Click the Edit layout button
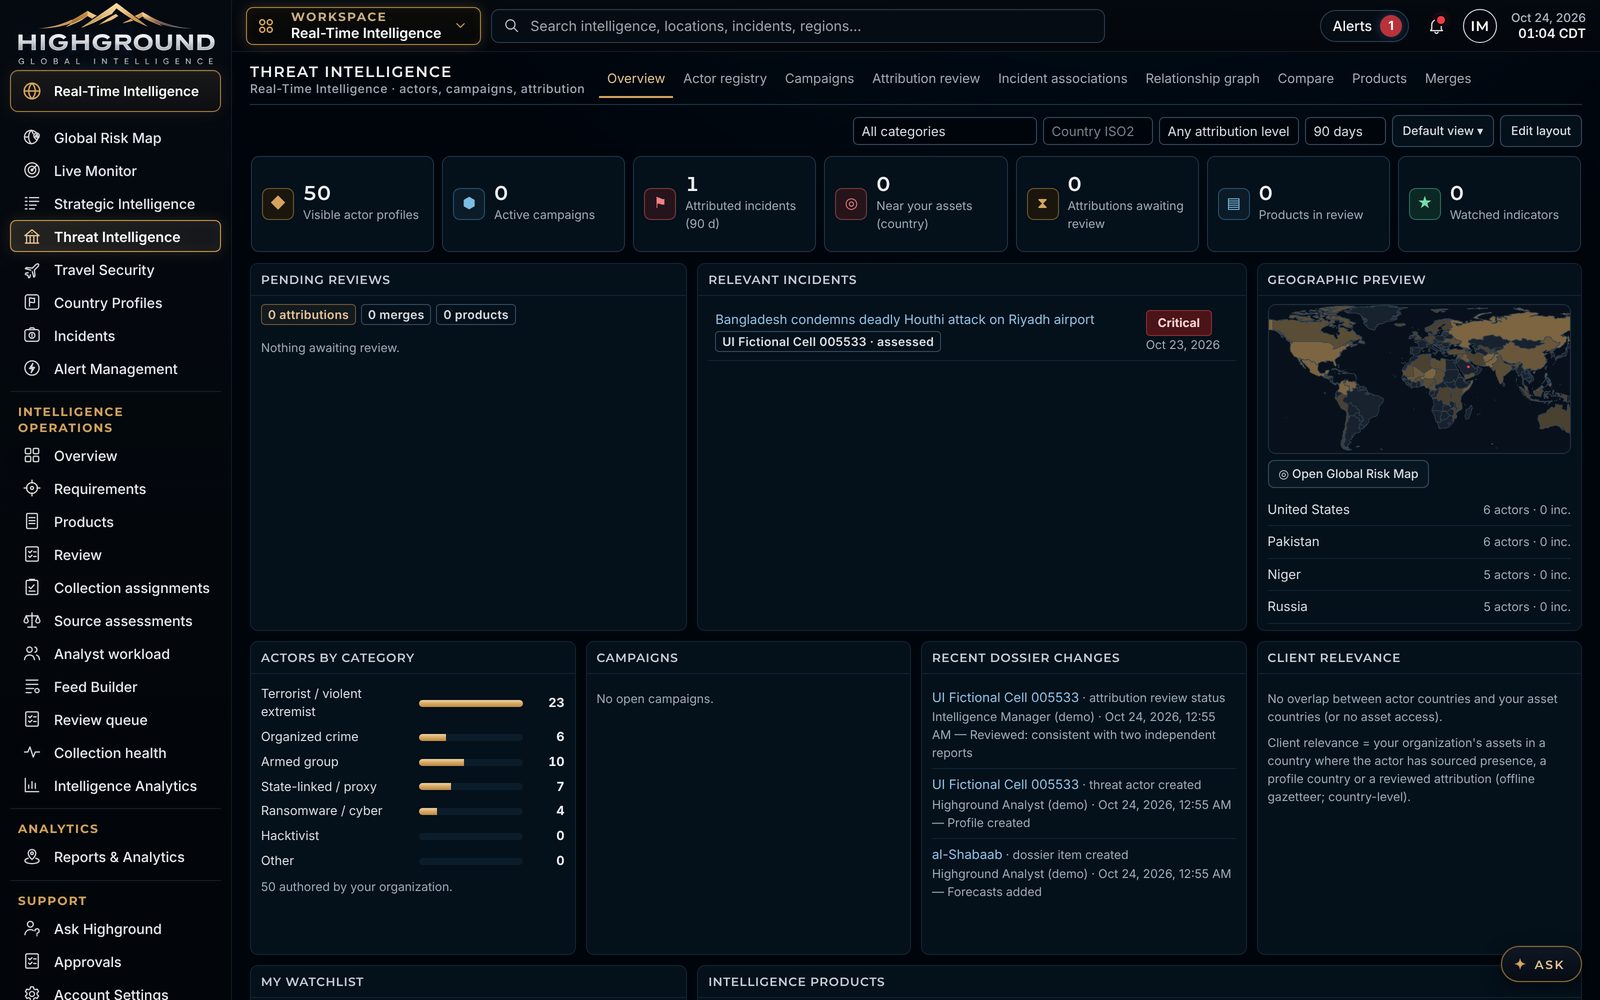The height and width of the screenshot is (1000, 1600). click(1540, 131)
